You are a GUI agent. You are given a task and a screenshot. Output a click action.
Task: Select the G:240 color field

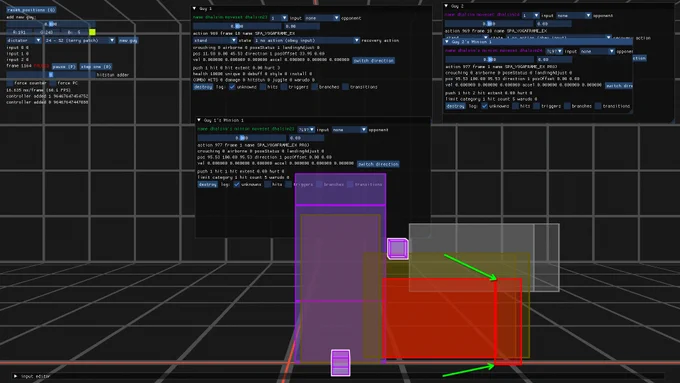tap(47, 32)
